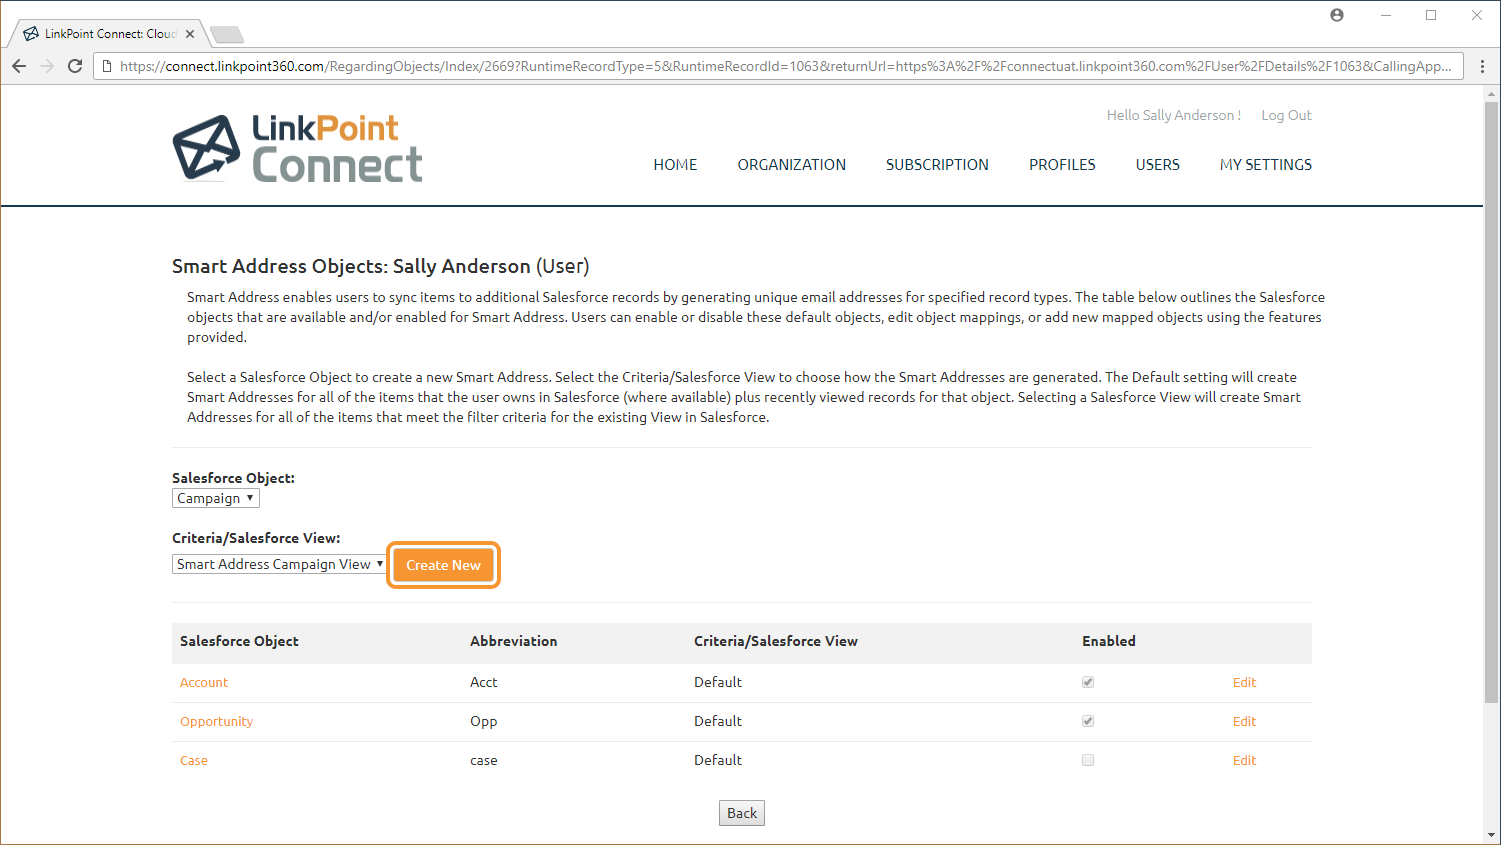Click the Default view cell in Account row

click(718, 682)
